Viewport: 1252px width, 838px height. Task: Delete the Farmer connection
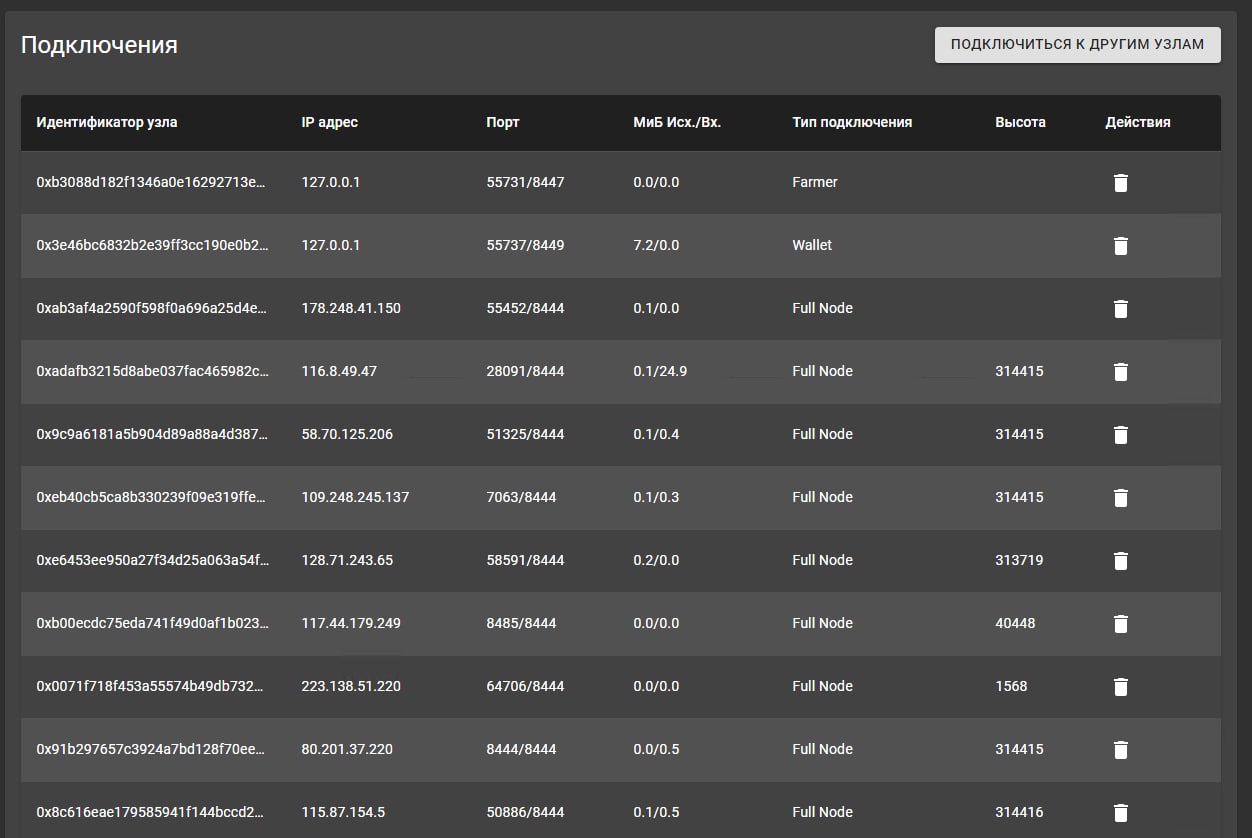[1120, 183]
